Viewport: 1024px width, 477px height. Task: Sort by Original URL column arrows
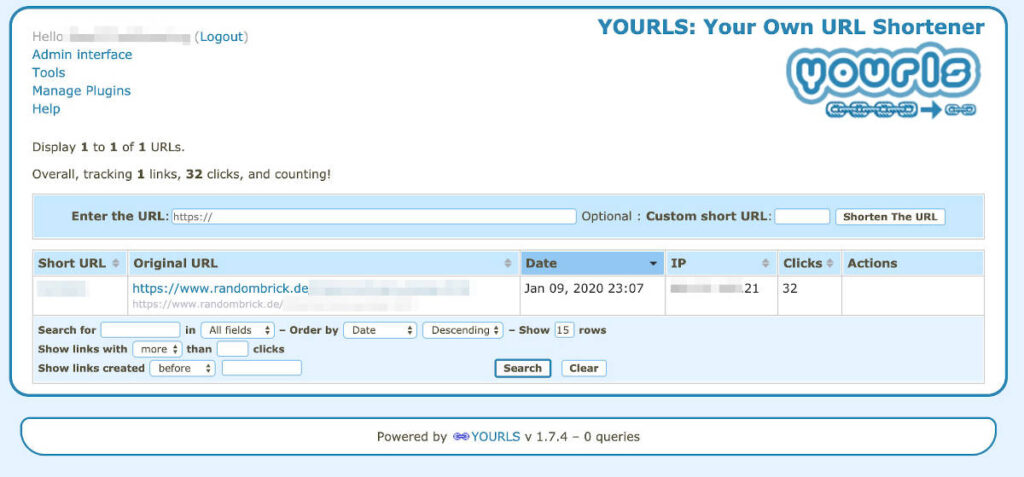click(508, 263)
